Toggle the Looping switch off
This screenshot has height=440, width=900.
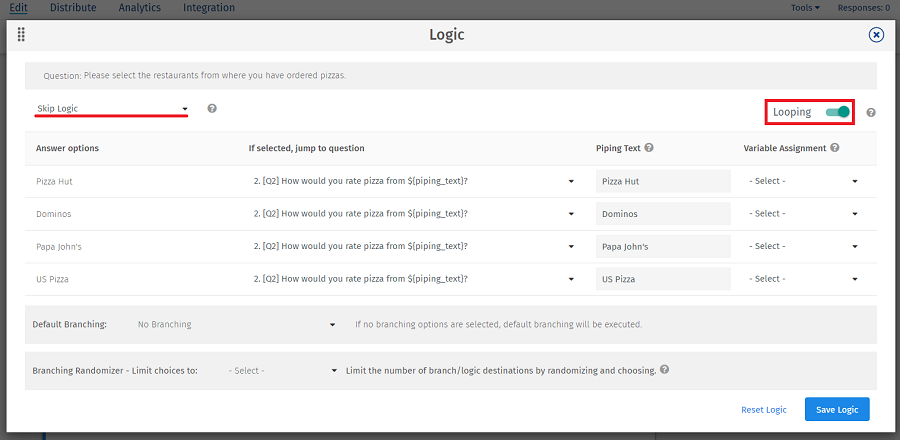click(837, 112)
